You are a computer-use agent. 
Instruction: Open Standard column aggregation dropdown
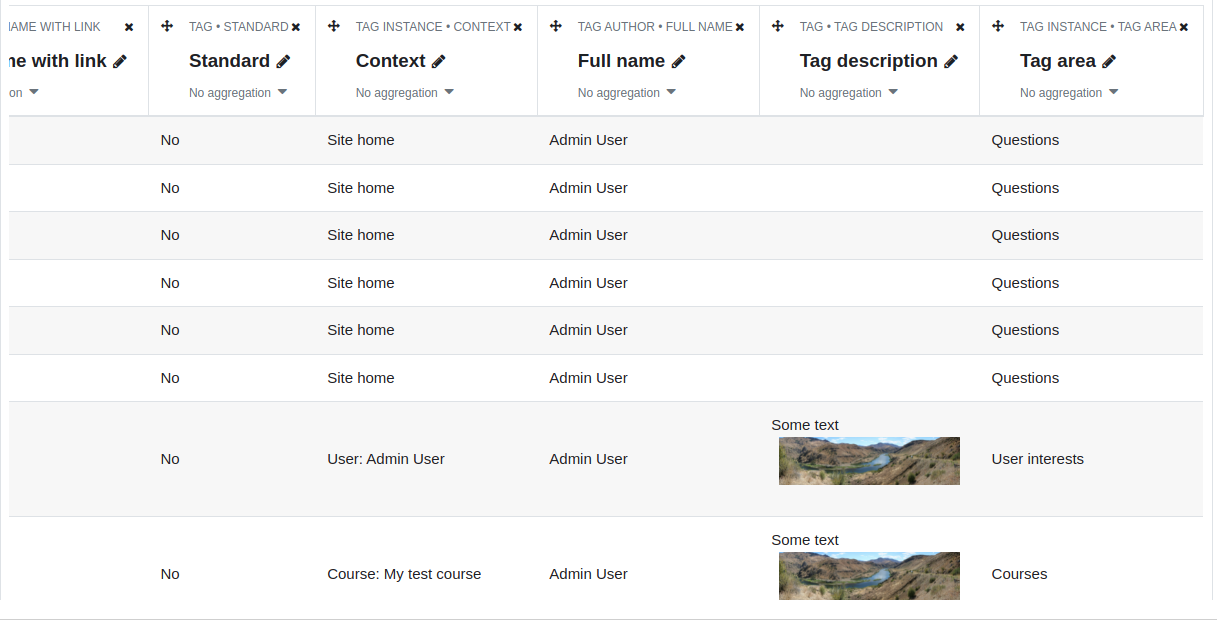238,93
